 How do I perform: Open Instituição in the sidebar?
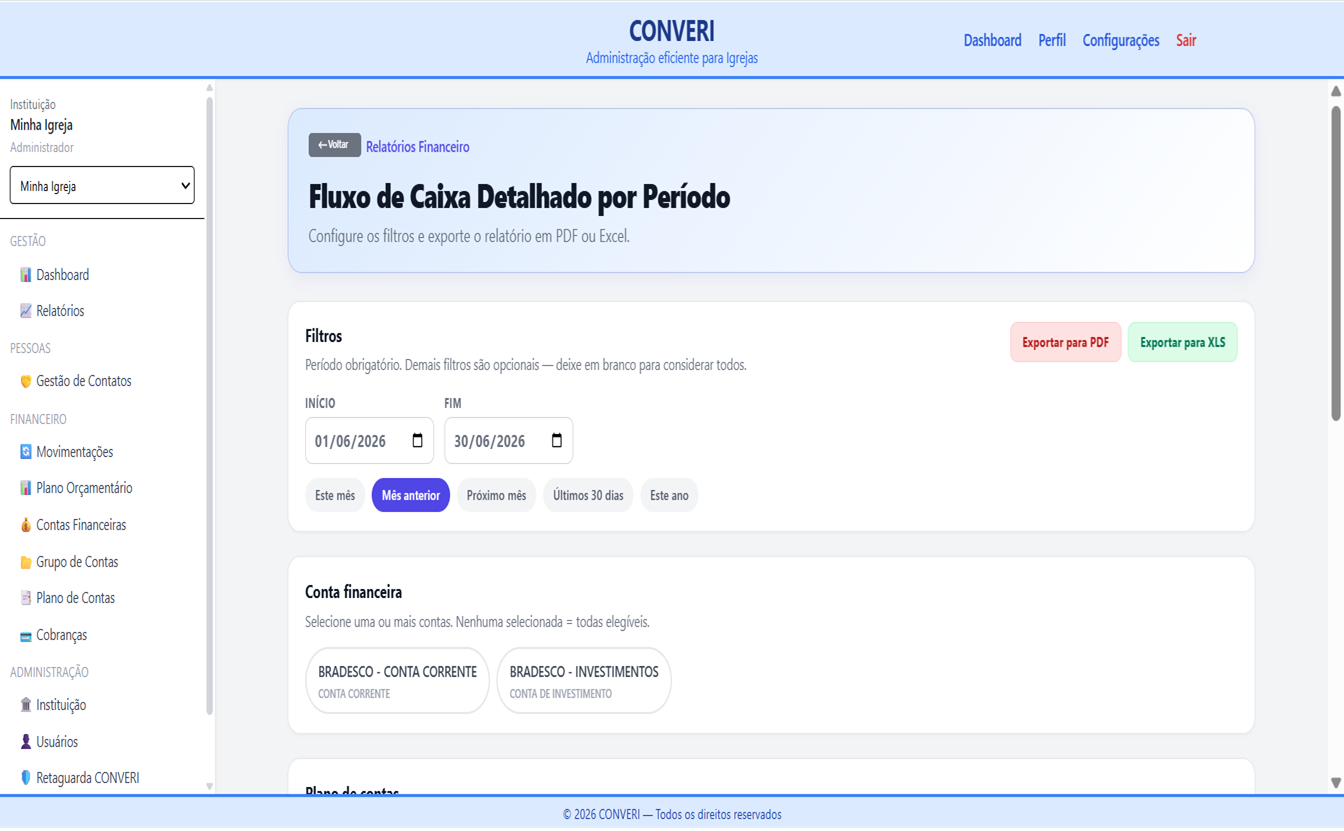click(x=60, y=705)
